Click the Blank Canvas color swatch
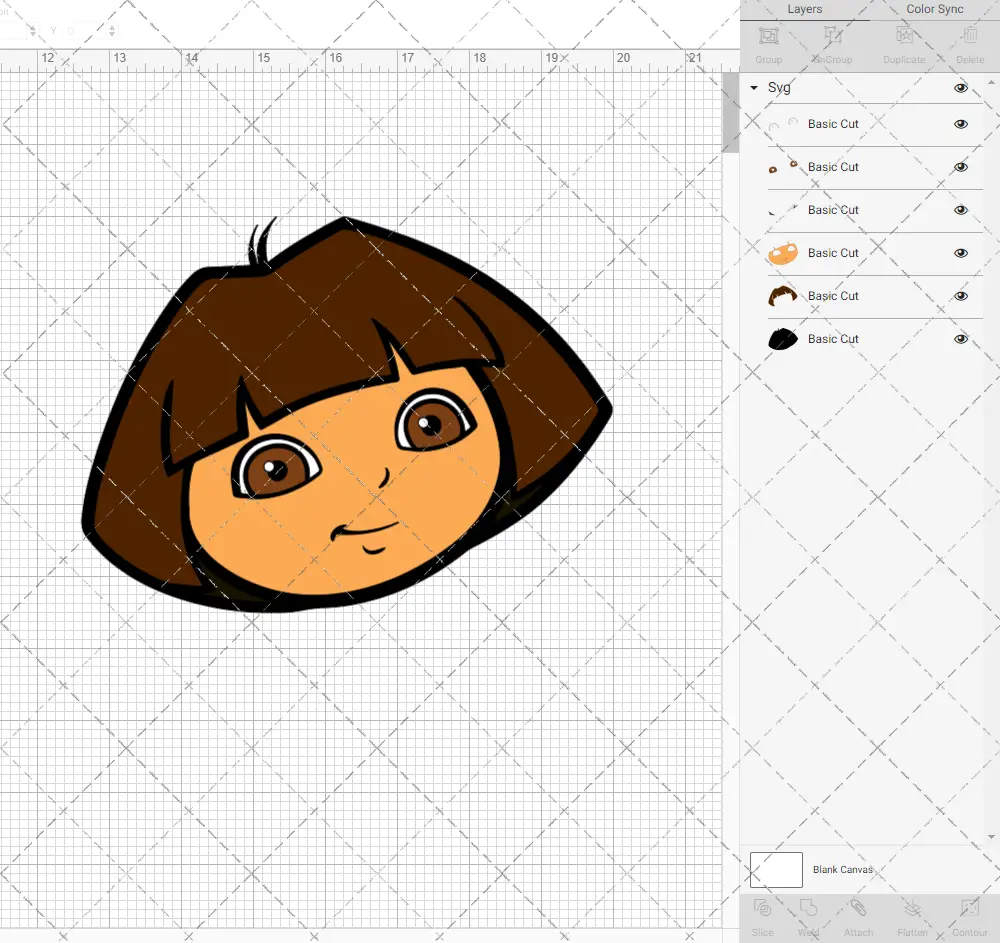Image resolution: width=1000 pixels, height=943 pixels. [x=776, y=870]
